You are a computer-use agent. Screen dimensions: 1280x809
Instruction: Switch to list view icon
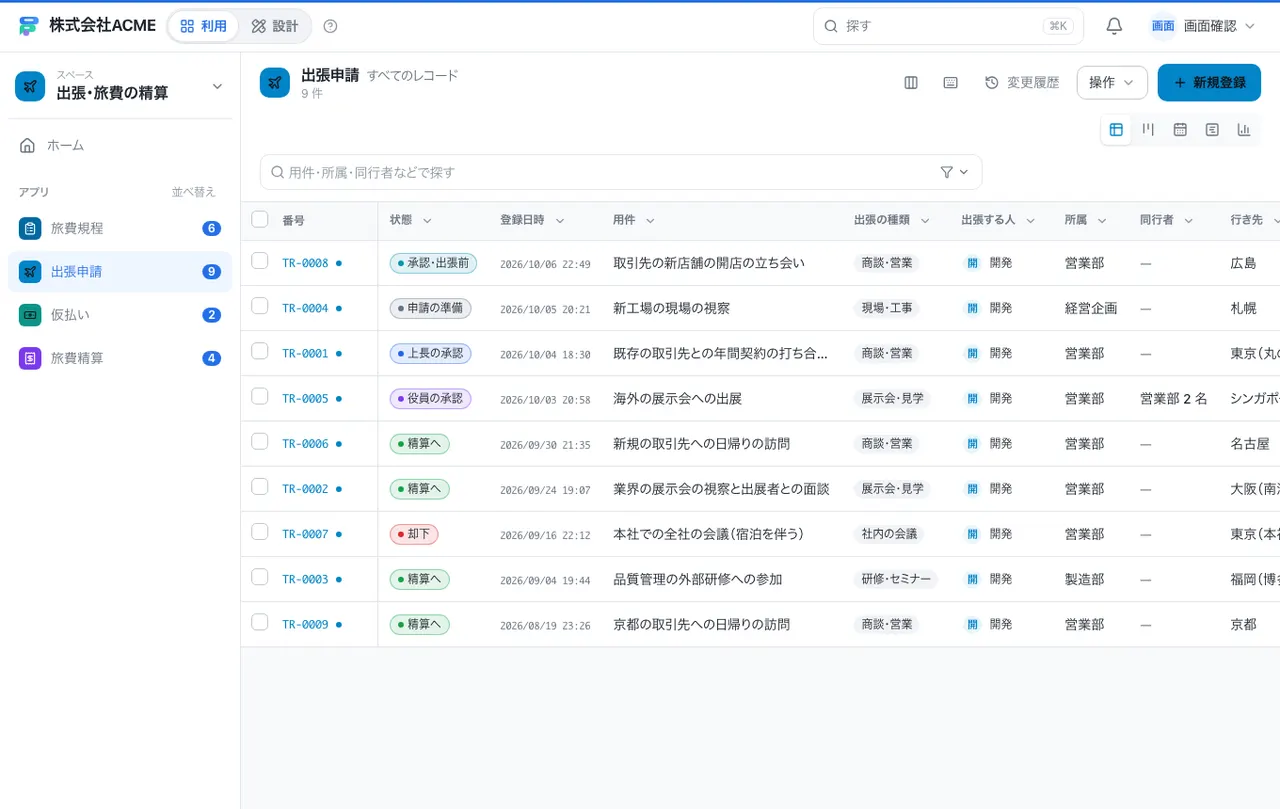[x=1212, y=129]
